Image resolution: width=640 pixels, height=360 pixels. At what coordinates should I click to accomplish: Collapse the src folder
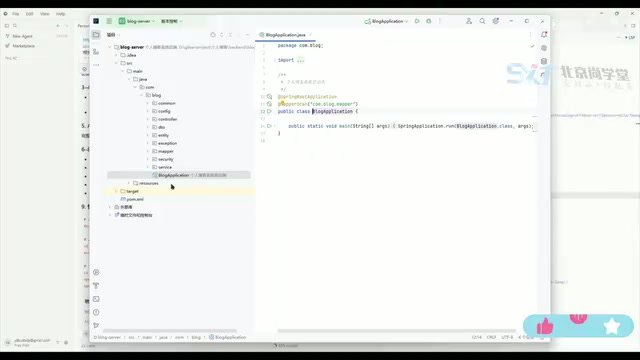point(116,63)
